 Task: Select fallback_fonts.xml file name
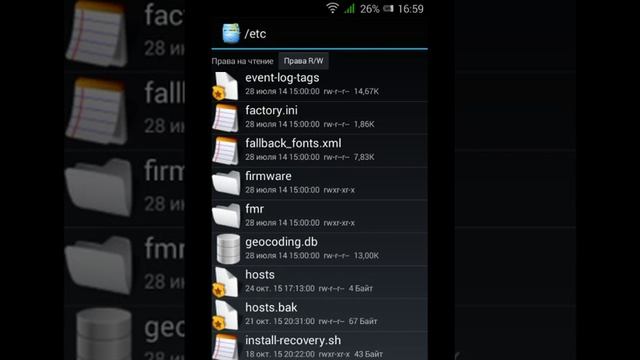(293, 143)
